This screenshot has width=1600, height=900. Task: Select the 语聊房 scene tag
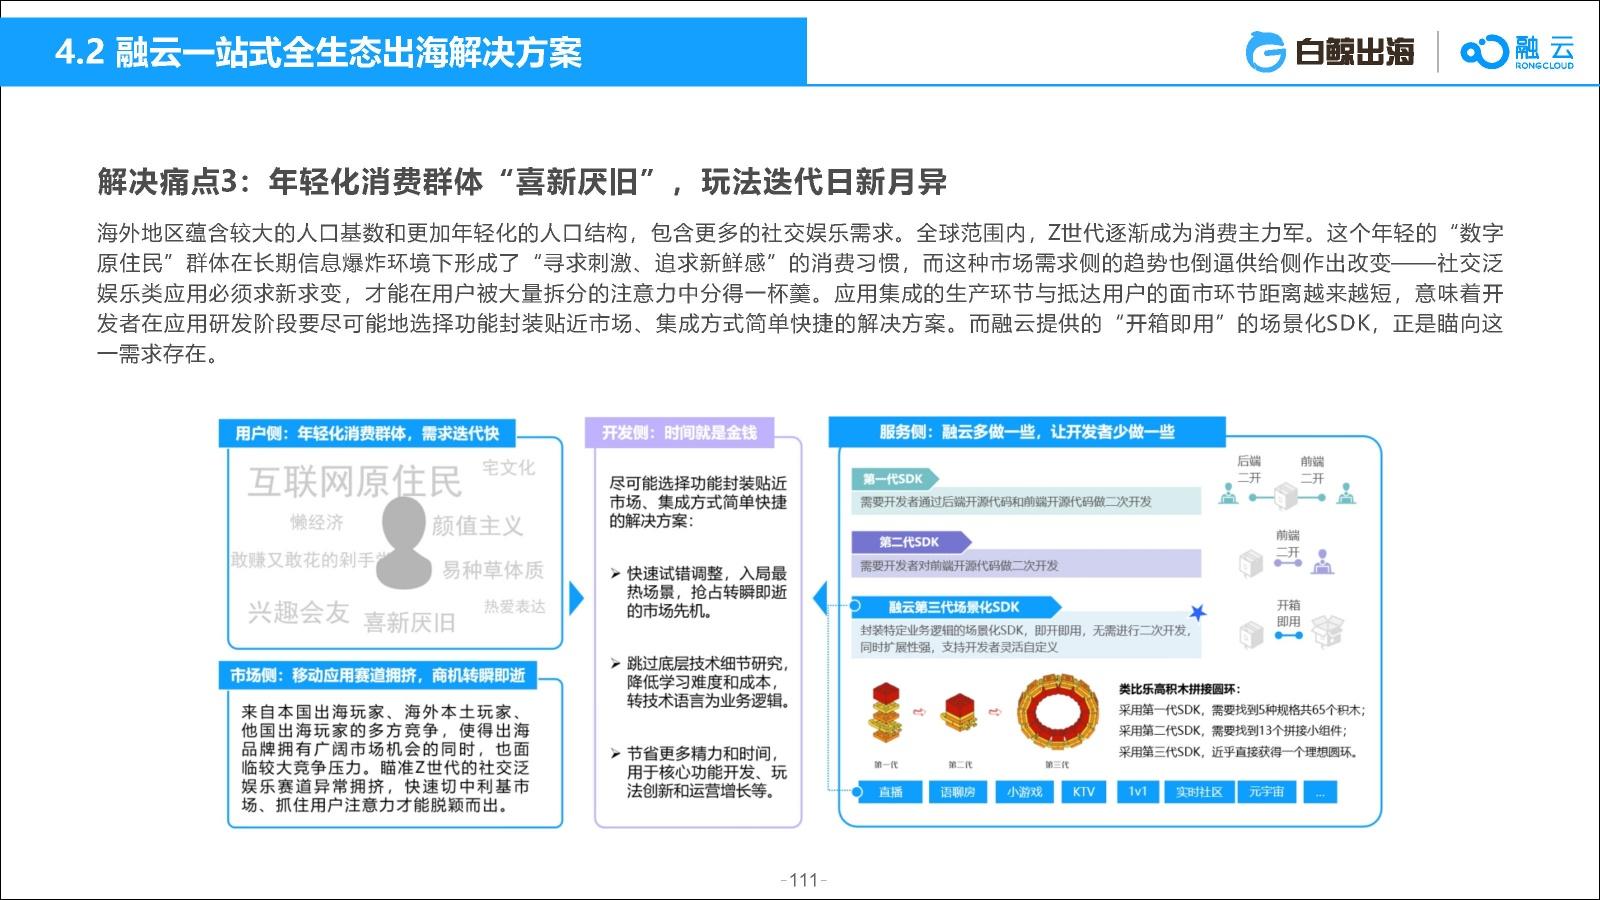957,792
